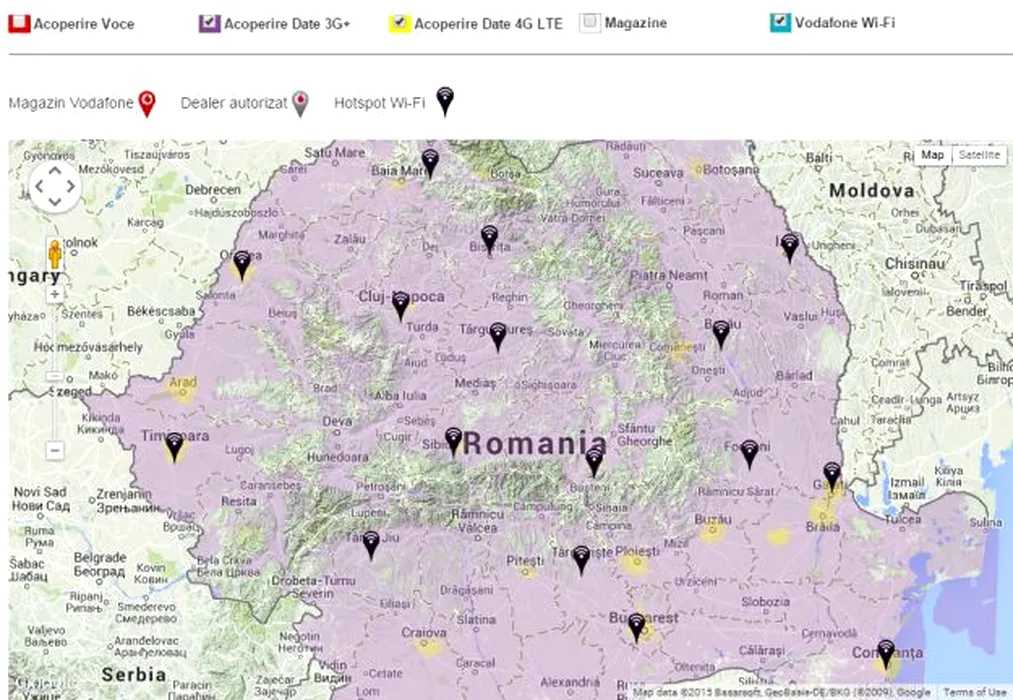Click the map pan navigation control
The image size is (1013, 700).
point(54,186)
